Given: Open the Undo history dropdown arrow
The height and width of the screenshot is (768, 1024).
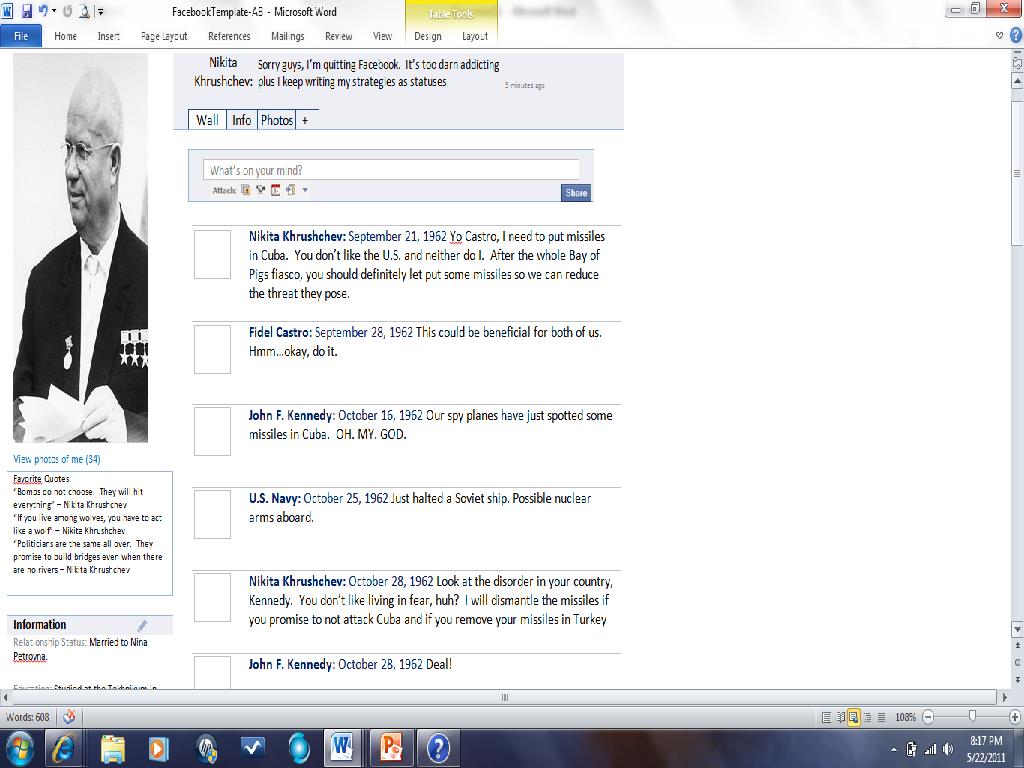Looking at the screenshot, I should [x=54, y=11].
